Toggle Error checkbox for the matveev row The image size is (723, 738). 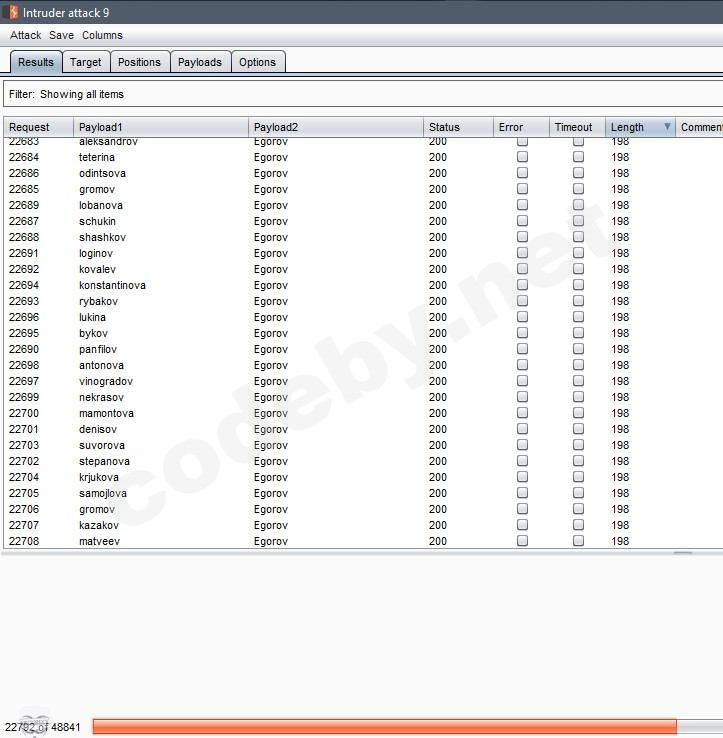click(522, 541)
